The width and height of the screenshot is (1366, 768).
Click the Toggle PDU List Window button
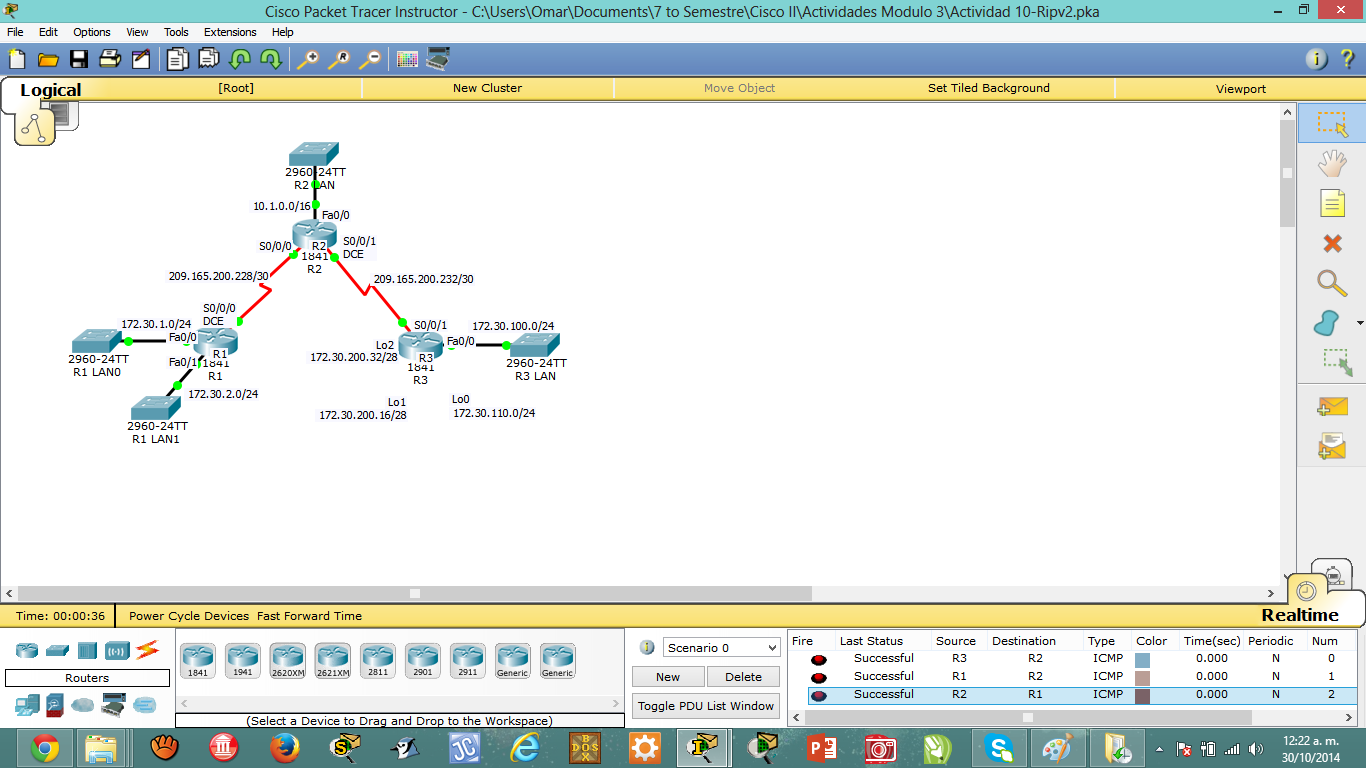(705, 706)
